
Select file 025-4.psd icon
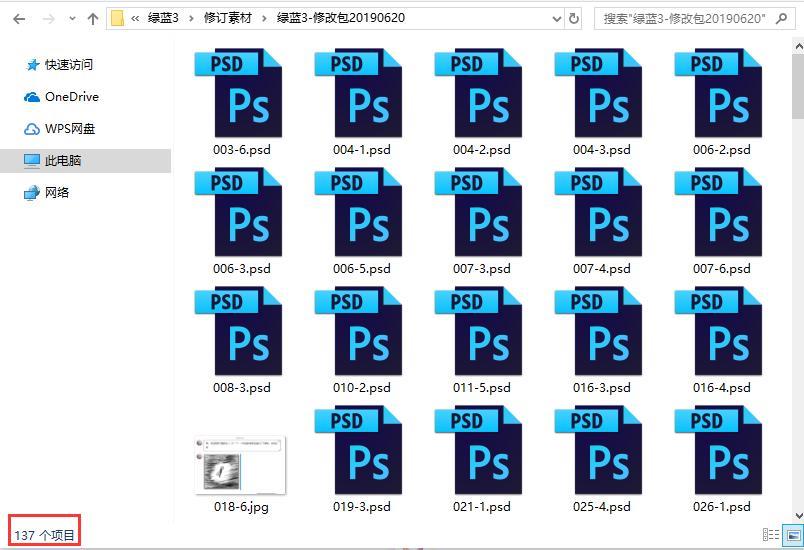[x=598, y=449]
